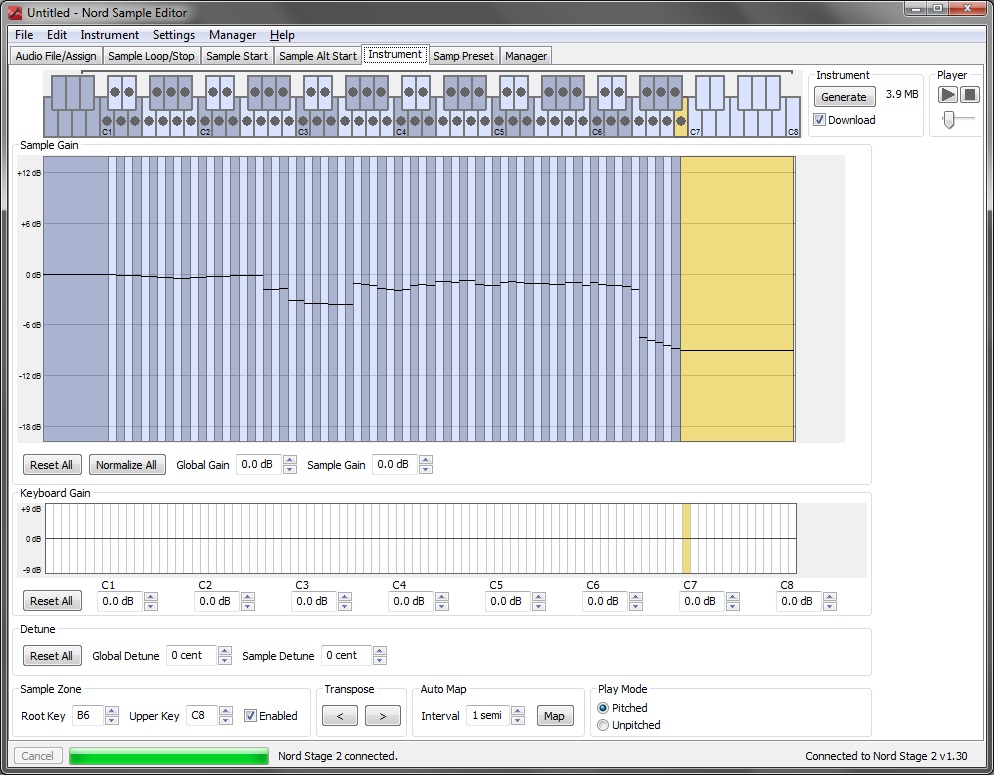The height and width of the screenshot is (775, 994).
Task: Select the Unpitched play mode
Action: 603,725
